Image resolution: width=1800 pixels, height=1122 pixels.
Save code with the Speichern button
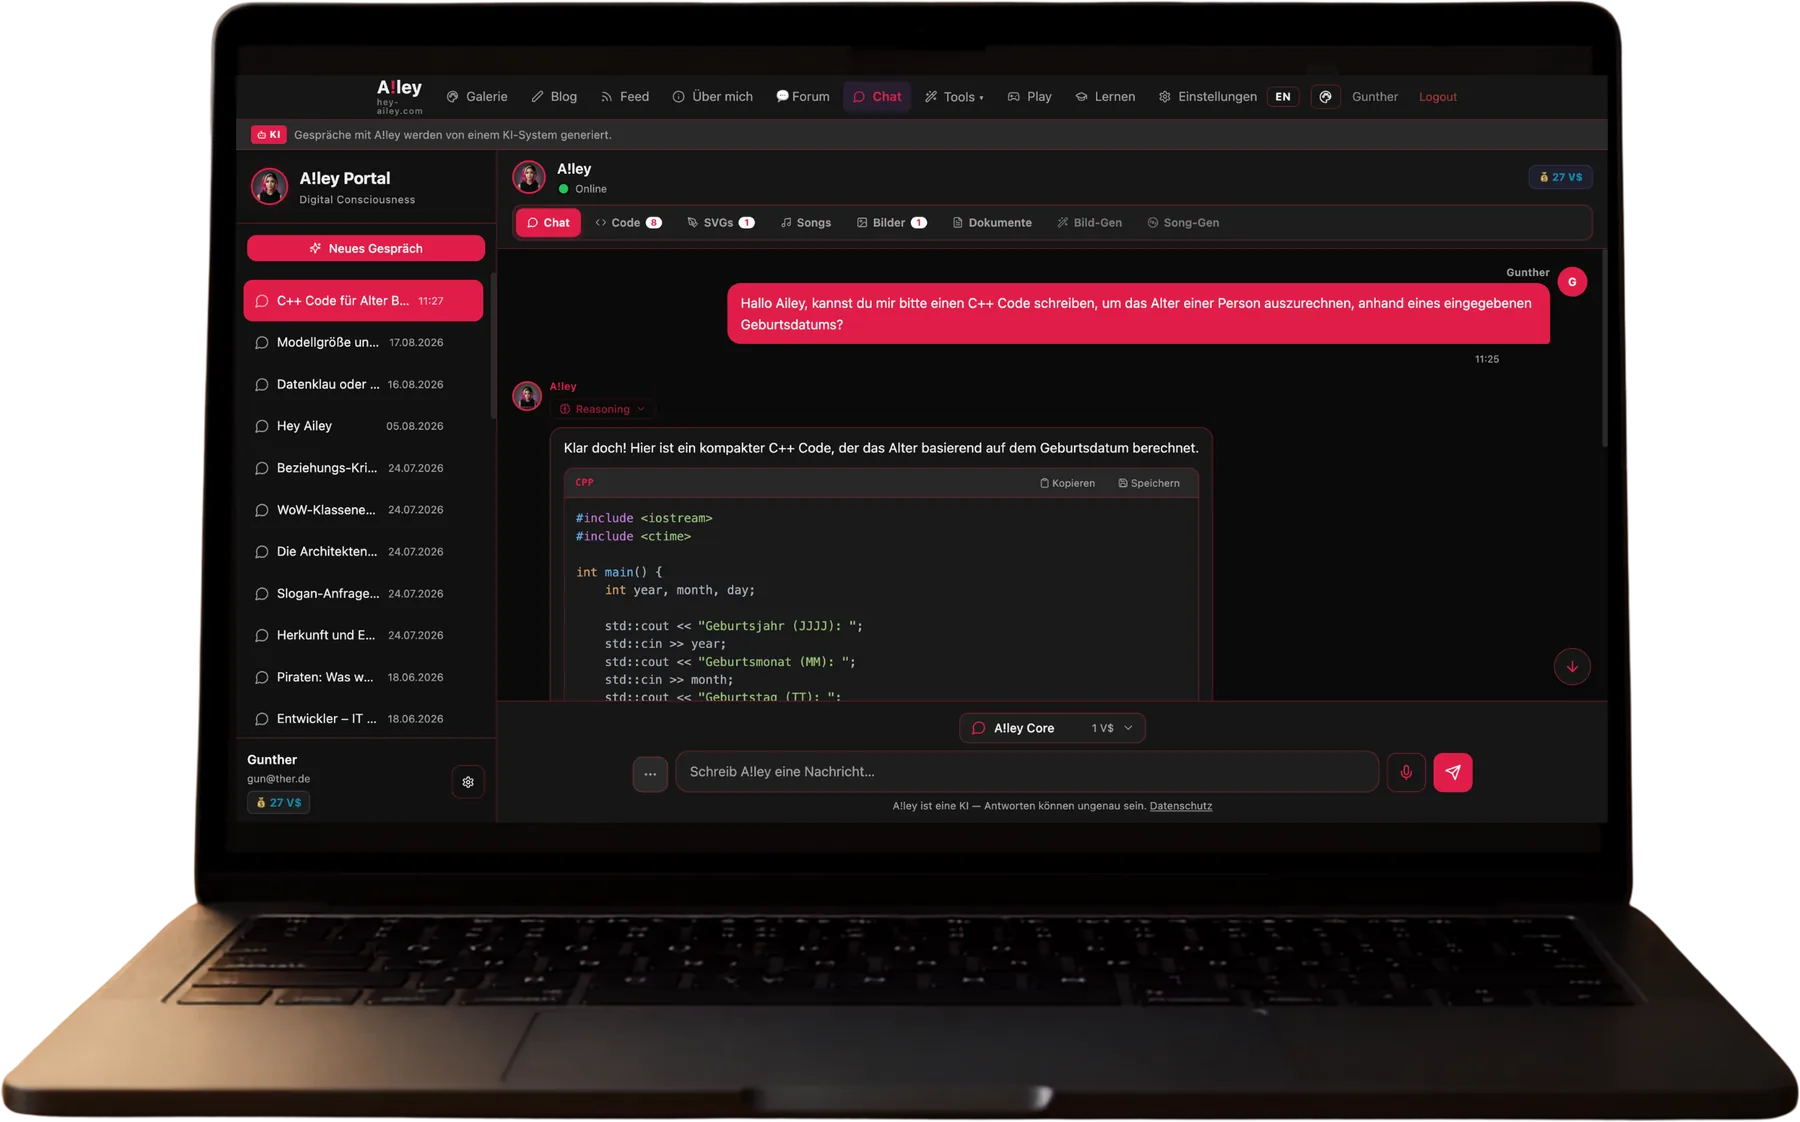click(x=1148, y=484)
